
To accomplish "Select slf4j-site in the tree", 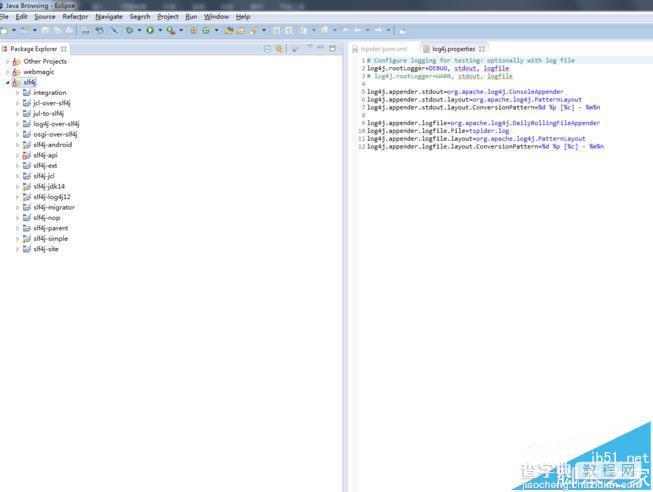I will click(46, 249).
